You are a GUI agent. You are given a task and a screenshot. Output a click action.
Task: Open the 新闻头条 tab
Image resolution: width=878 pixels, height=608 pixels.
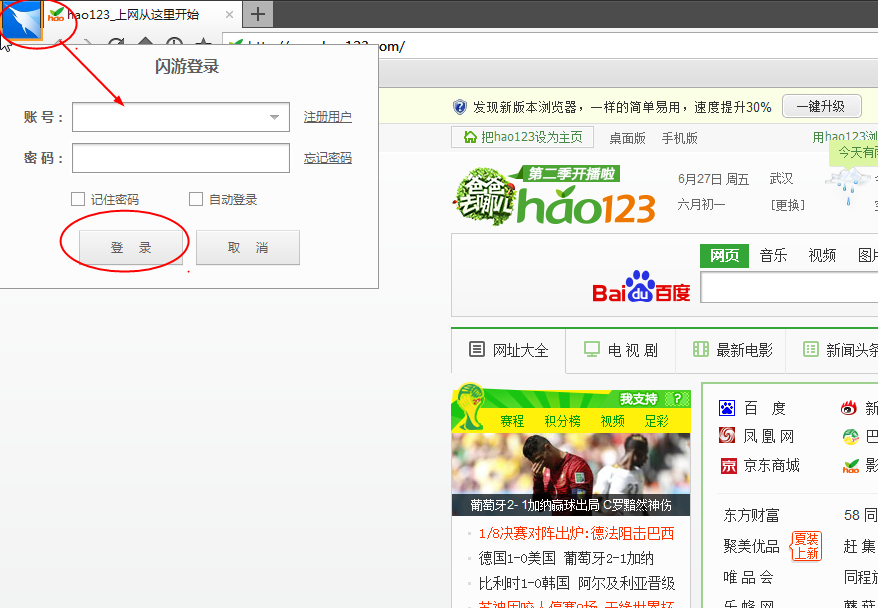point(833,350)
